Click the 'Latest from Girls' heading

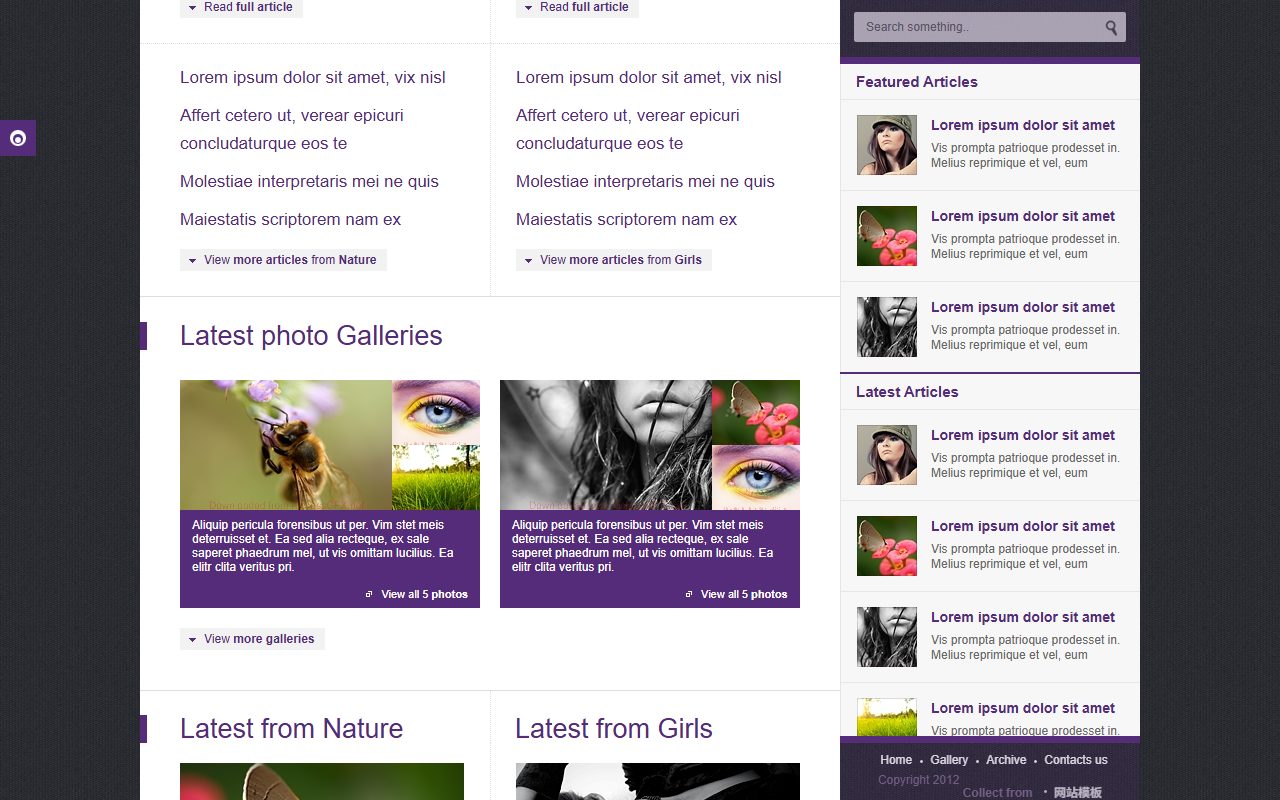[x=614, y=729]
